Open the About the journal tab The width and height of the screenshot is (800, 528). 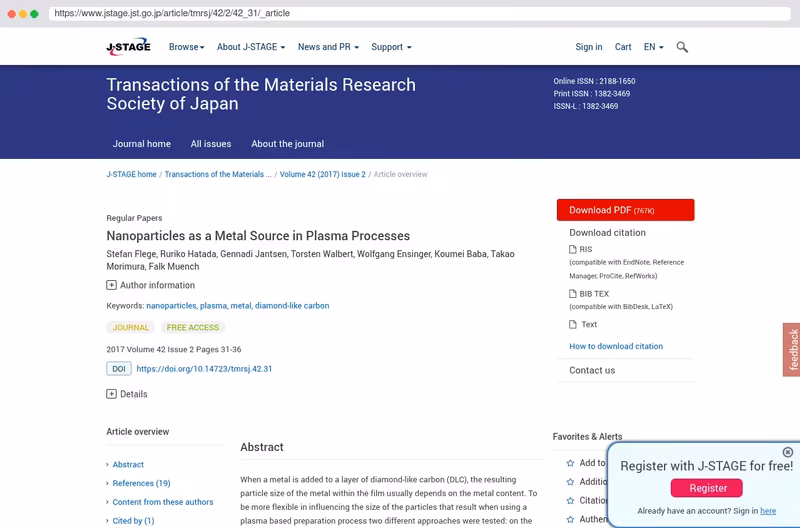click(287, 144)
